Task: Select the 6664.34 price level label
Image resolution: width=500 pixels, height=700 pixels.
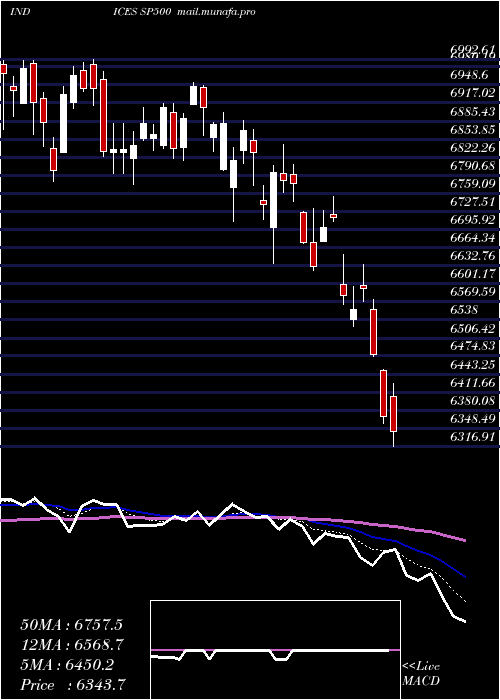Action: [x=472, y=238]
